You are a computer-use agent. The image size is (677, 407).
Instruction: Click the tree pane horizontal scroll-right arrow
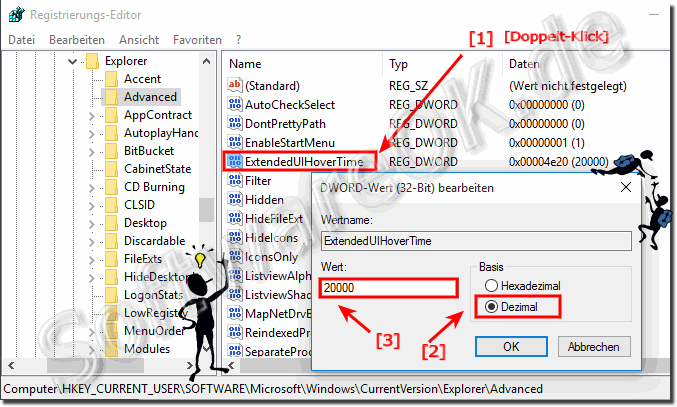tap(189, 366)
